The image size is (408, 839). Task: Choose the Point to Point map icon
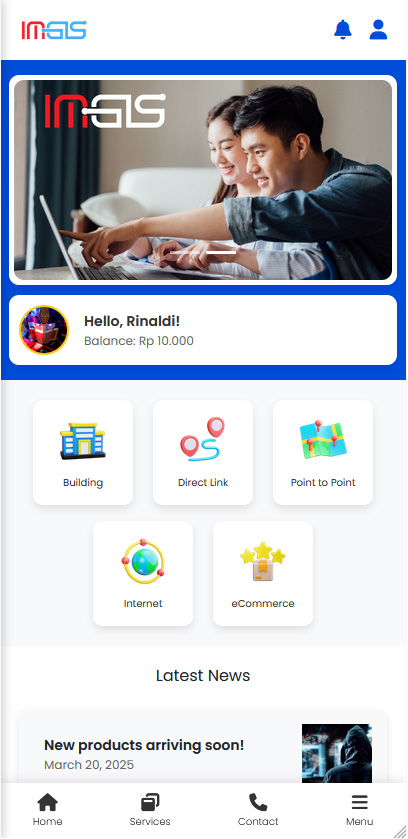tap(323, 440)
